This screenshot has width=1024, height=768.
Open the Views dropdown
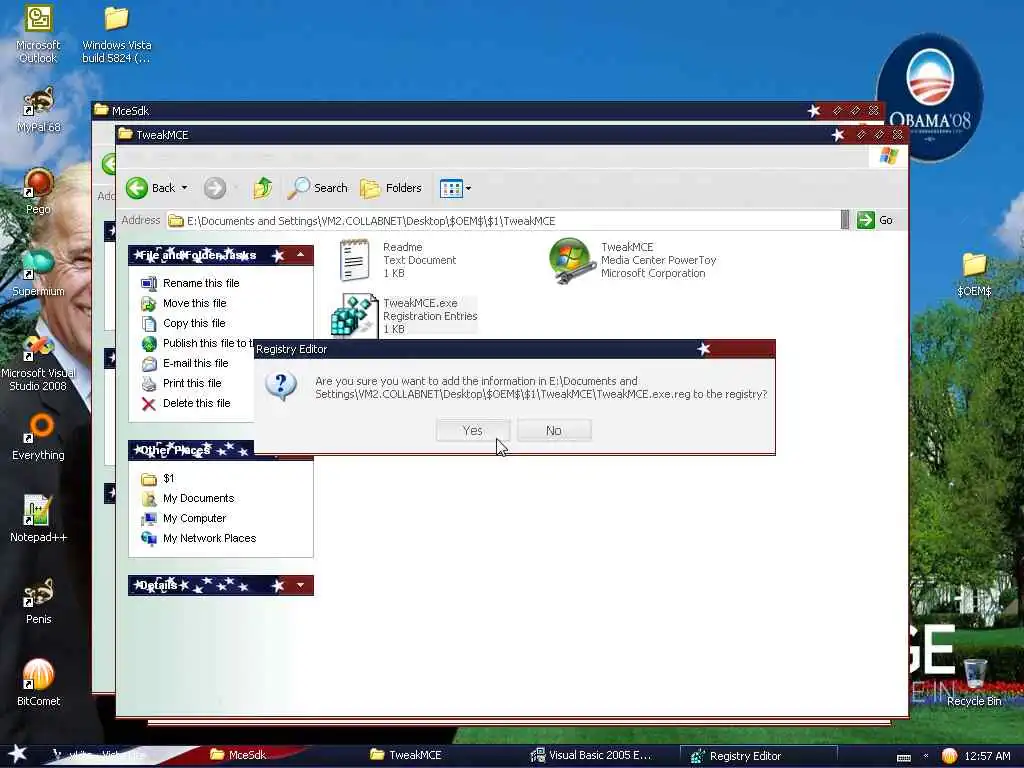[455, 188]
